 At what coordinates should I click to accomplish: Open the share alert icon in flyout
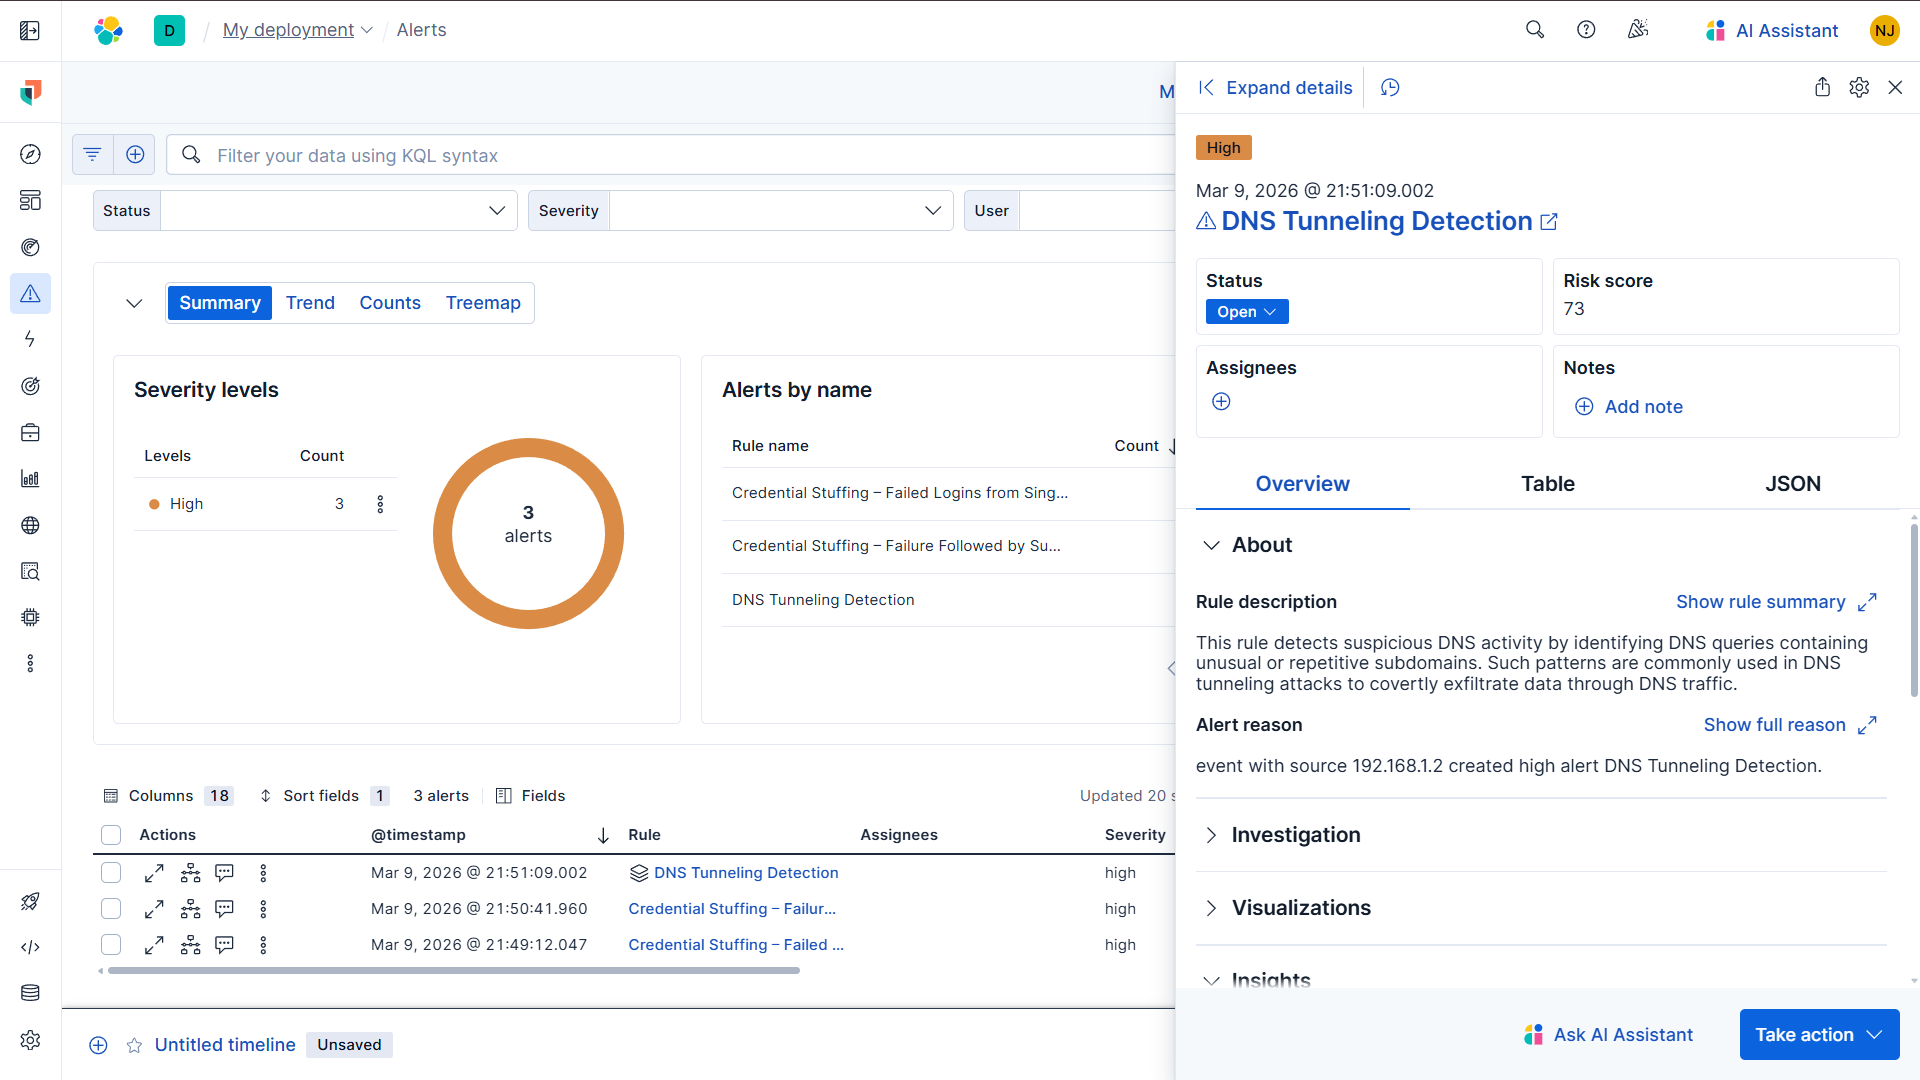coord(1822,88)
